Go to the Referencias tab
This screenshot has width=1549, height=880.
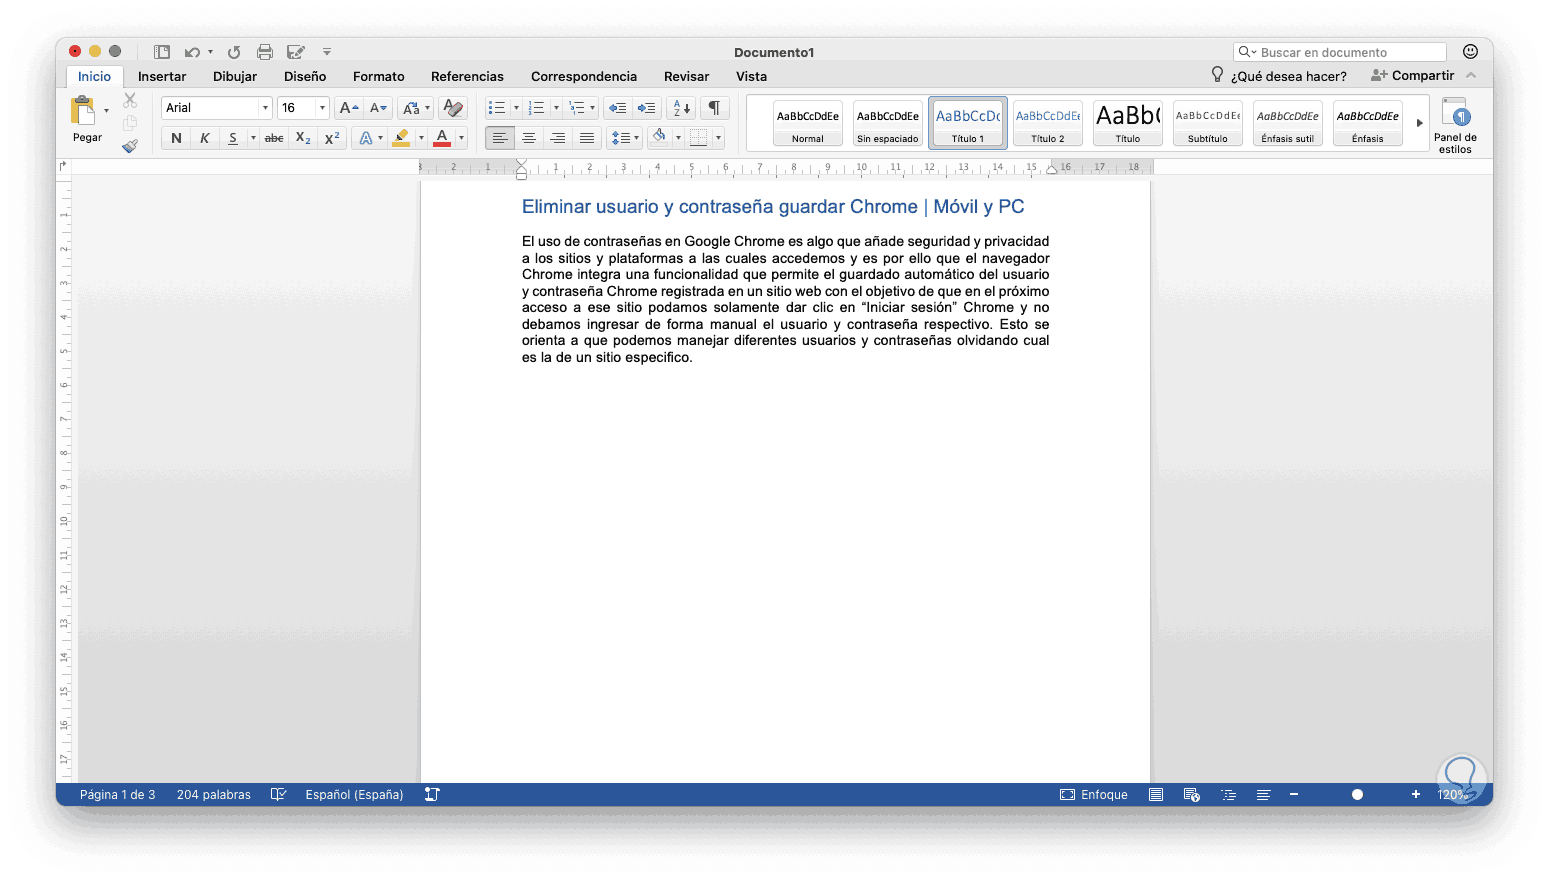click(467, 76)
